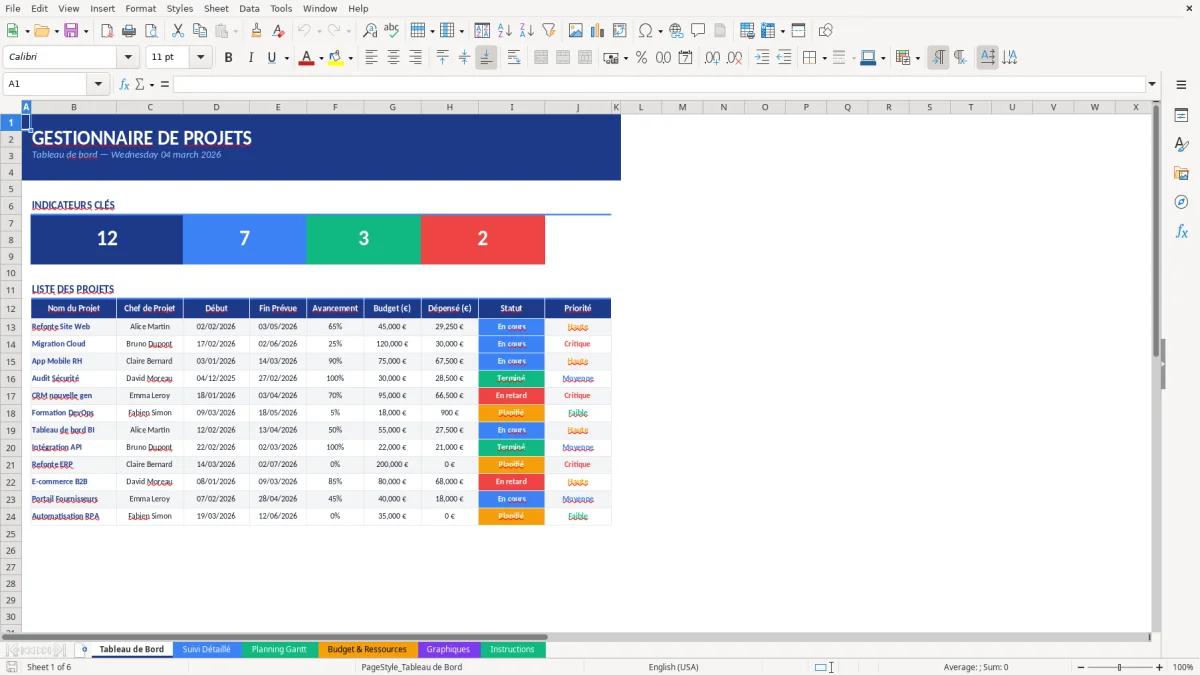Image resolution: width=1200 pixels, height=675 pixels.
Task: Open the Background Color dropdown arrow
Action: [350, 58]
